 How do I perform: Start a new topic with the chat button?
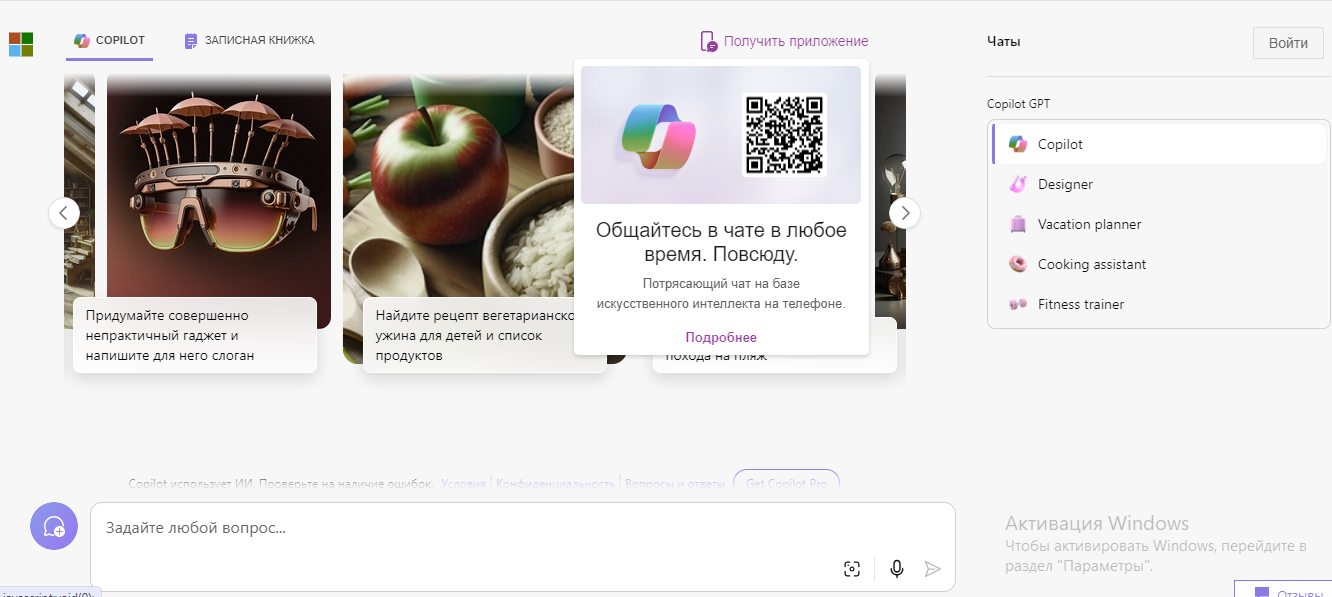coord(54,526)
